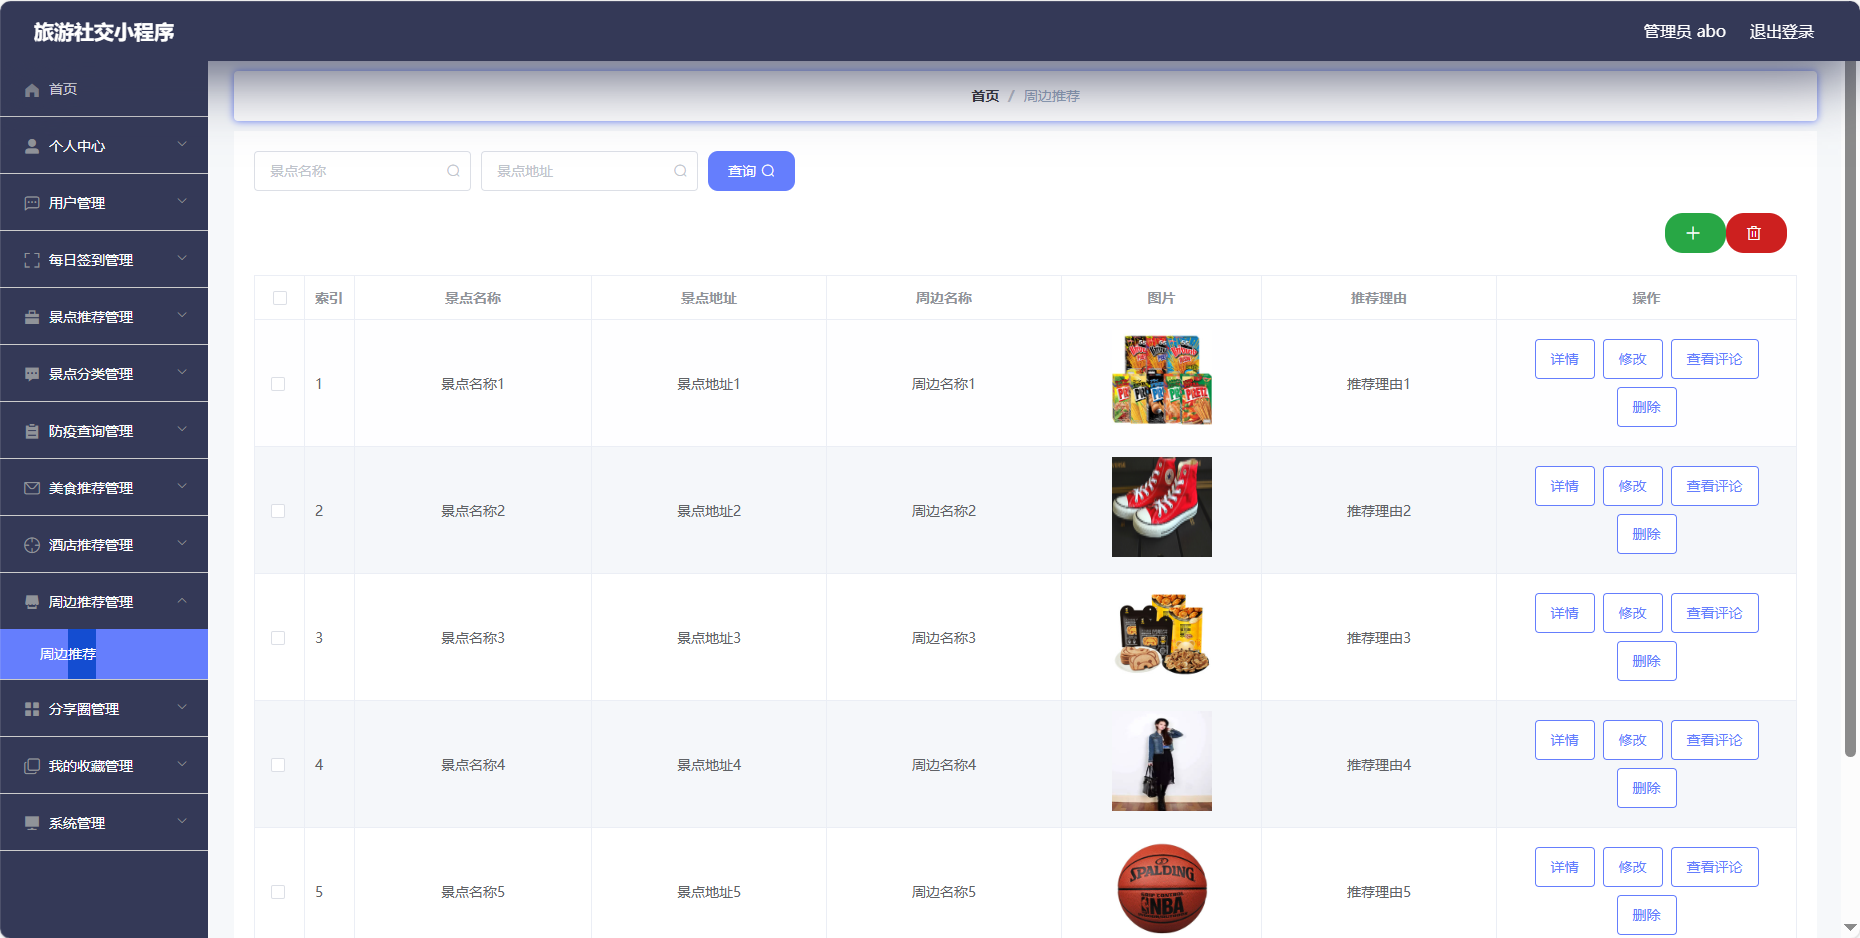Open the 系统管理 menu label
This screenshot has height=938, width=1860.
coord(77,823)
